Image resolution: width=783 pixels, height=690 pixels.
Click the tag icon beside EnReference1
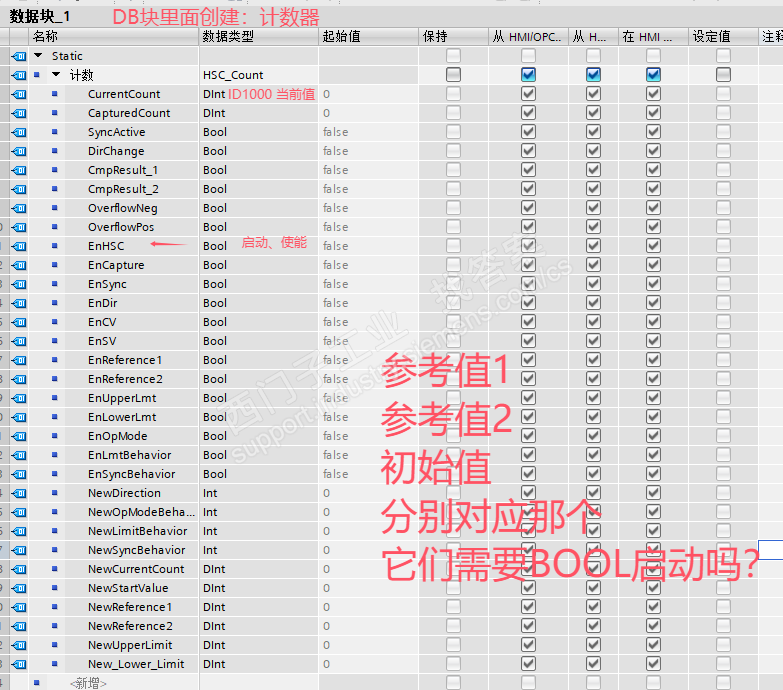click(19, 359)
